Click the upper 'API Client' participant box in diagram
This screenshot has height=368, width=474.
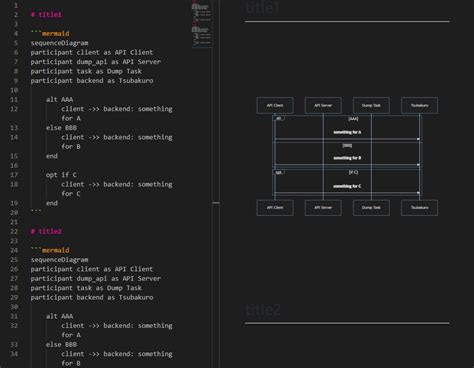(x=275, y=105)
